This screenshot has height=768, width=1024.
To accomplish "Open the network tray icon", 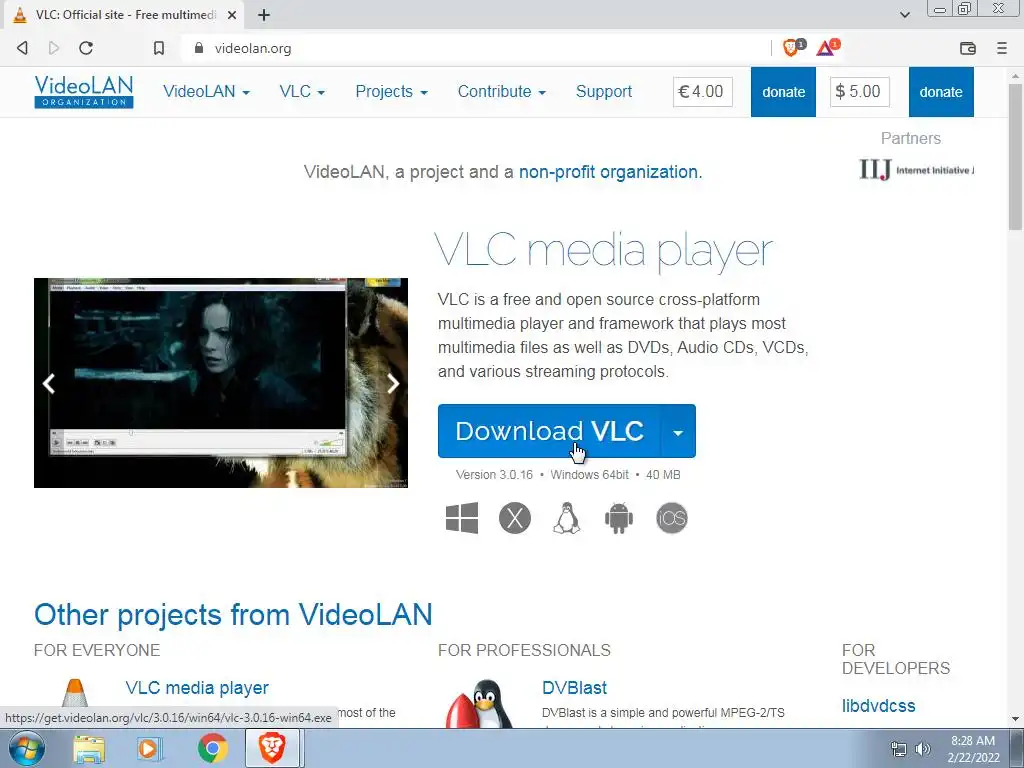I will click(x=899, y=749).
